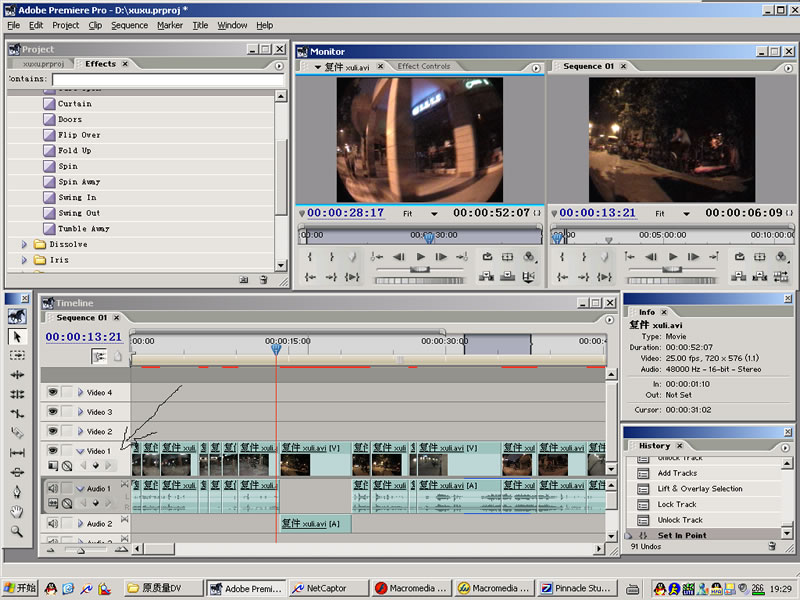The height and width of the screenshot is (600, 800).
Task: Expand Audio 2 track triangle
Action: [80, 523]
